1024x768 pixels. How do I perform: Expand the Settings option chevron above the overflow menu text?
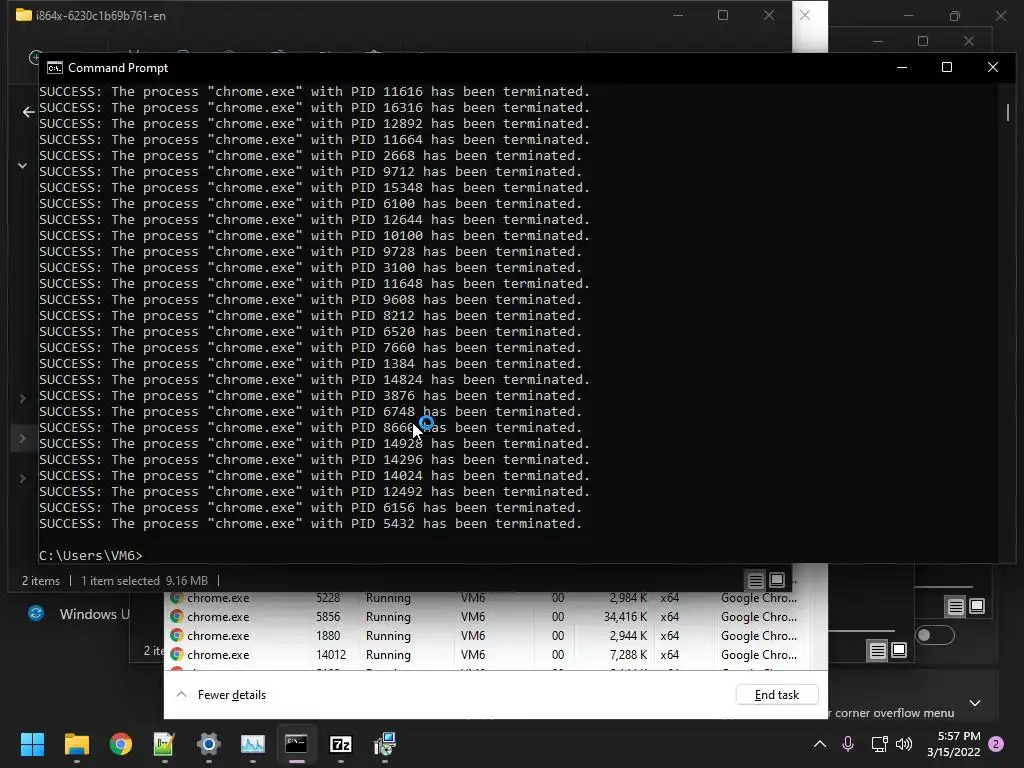975,703
